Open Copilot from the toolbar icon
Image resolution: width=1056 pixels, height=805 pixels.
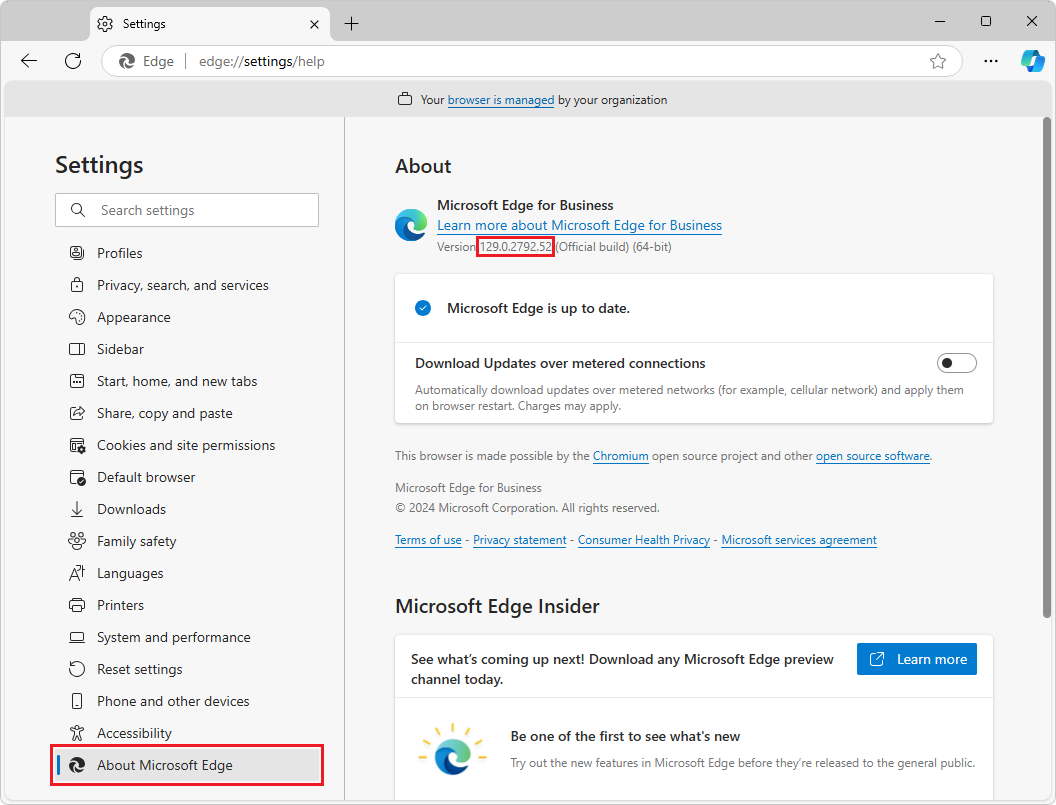pos(1032,61)
